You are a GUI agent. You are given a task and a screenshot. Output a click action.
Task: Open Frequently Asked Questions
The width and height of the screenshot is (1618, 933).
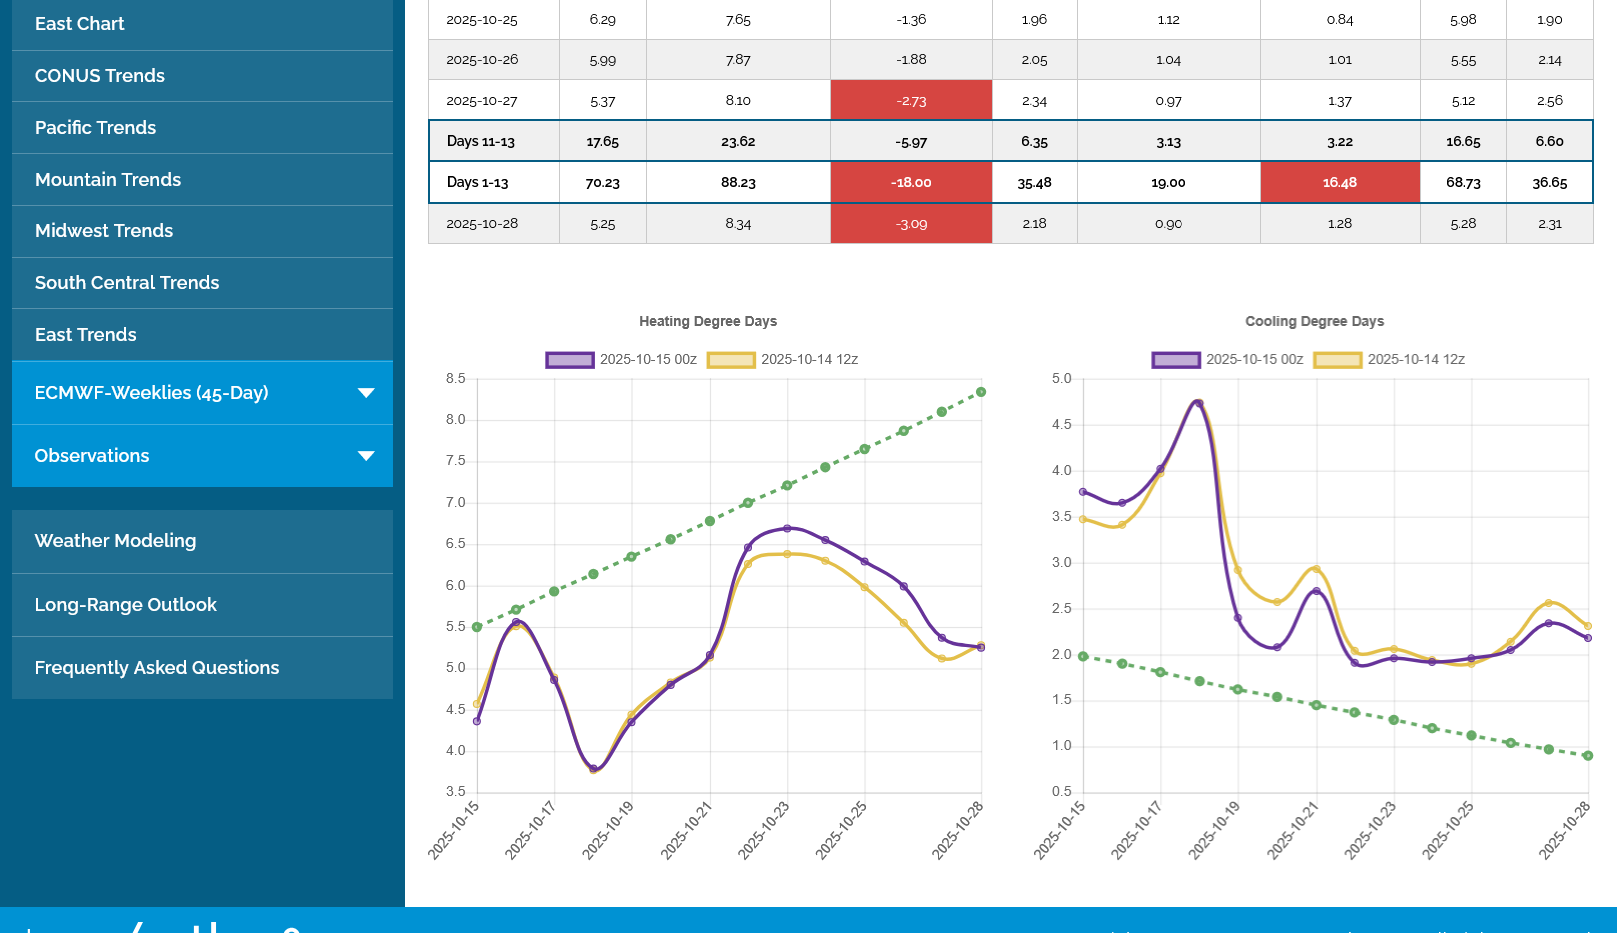pyautogui.click(x=157, y=668)
